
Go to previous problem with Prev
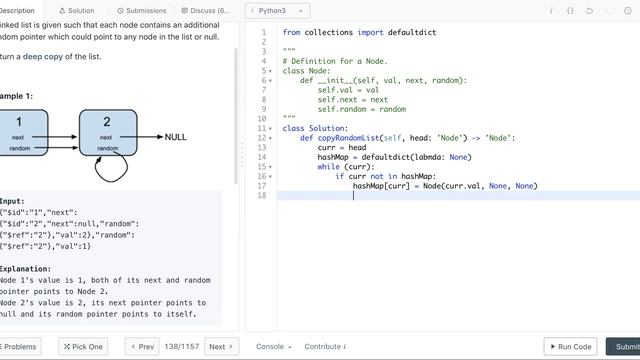(x=142, y=347)
